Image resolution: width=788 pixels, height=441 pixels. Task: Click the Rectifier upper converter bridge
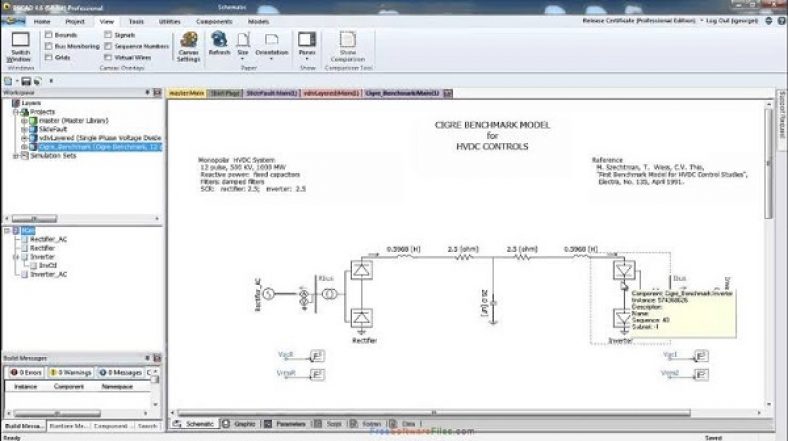coord(361,270)
